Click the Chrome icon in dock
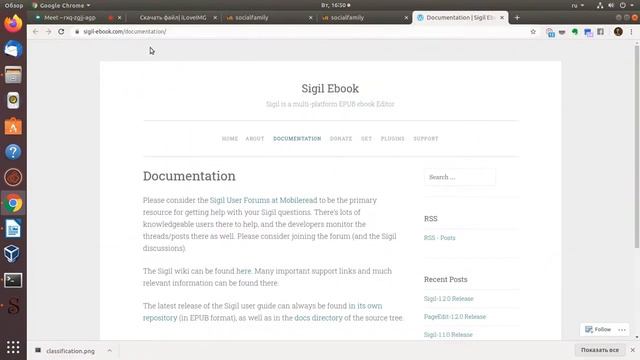Viewport: 640px width, 360px height. click(x=13, y=203)
